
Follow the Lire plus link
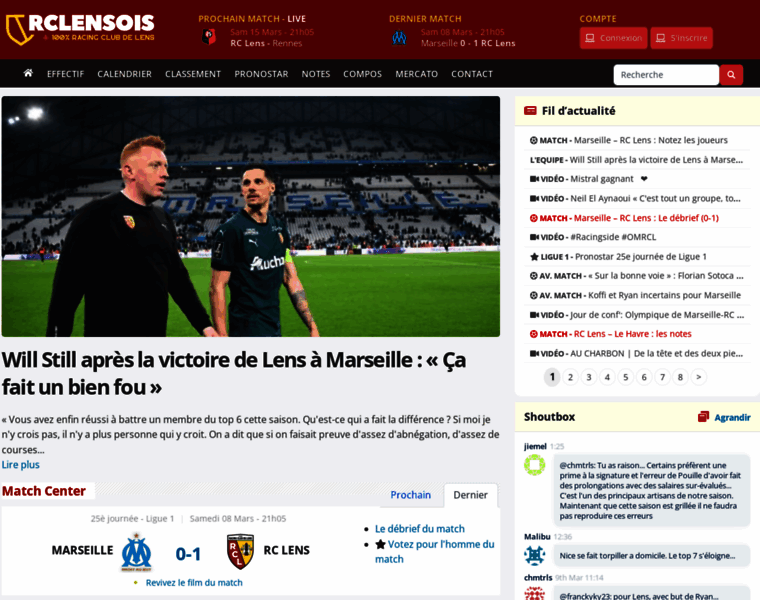pyautogui.click(x=20, y=465)
